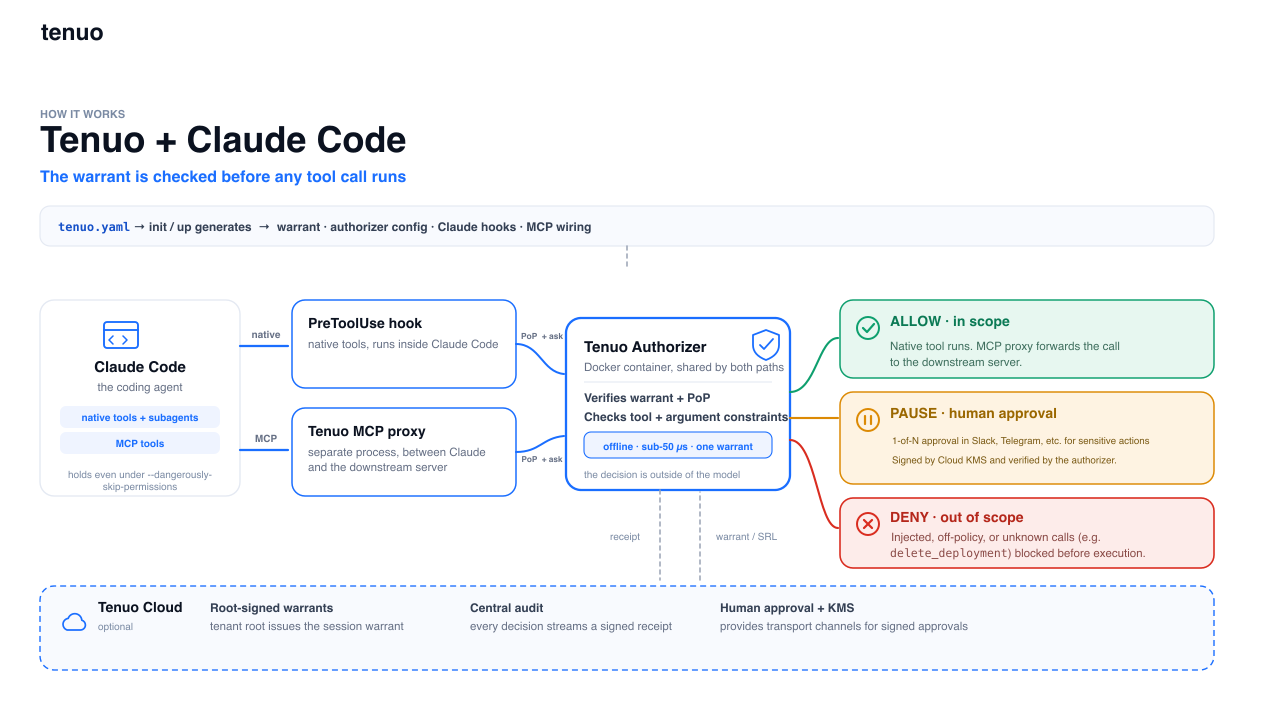Click the cloud icon next to Tenuo Cloud
The width and height of the screenshot is (1280, 720).
coord(74,622)
